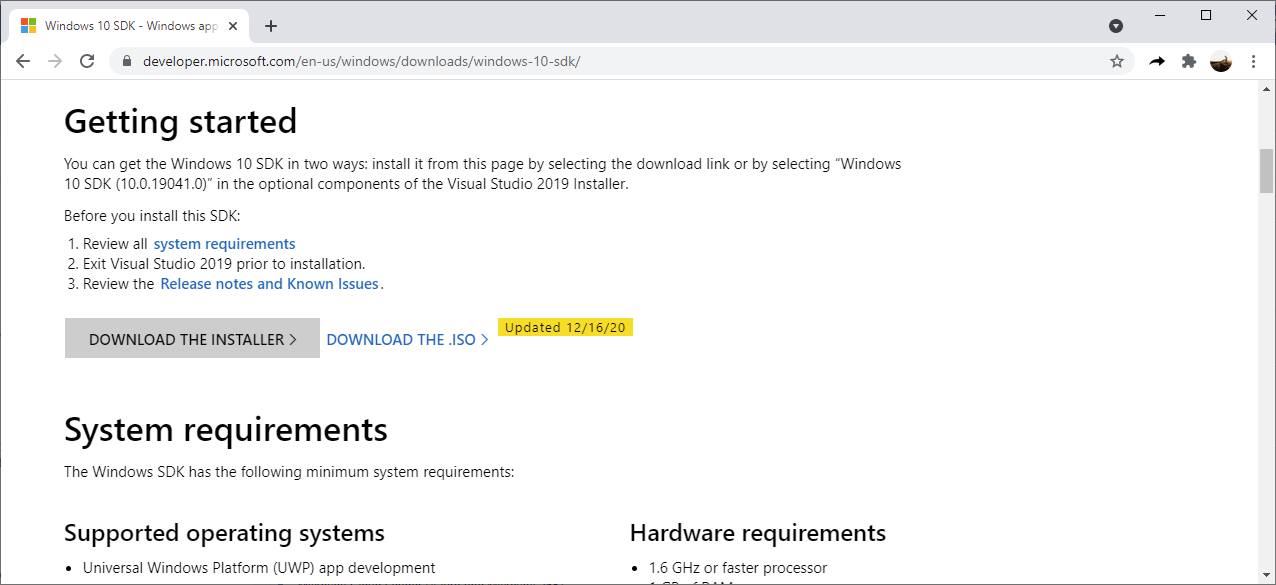This screenshot has height=585, width=1276.
Task: Maximize the Chrome window
Action: tap(1206, 15)
